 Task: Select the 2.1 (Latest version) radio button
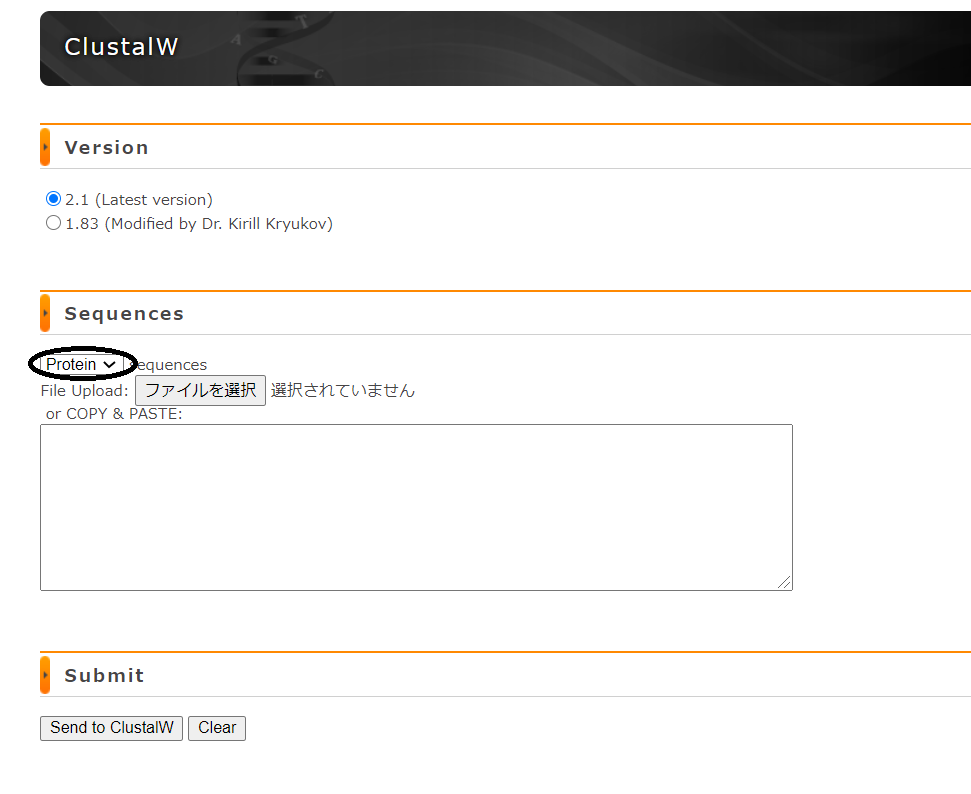(53, 199)
